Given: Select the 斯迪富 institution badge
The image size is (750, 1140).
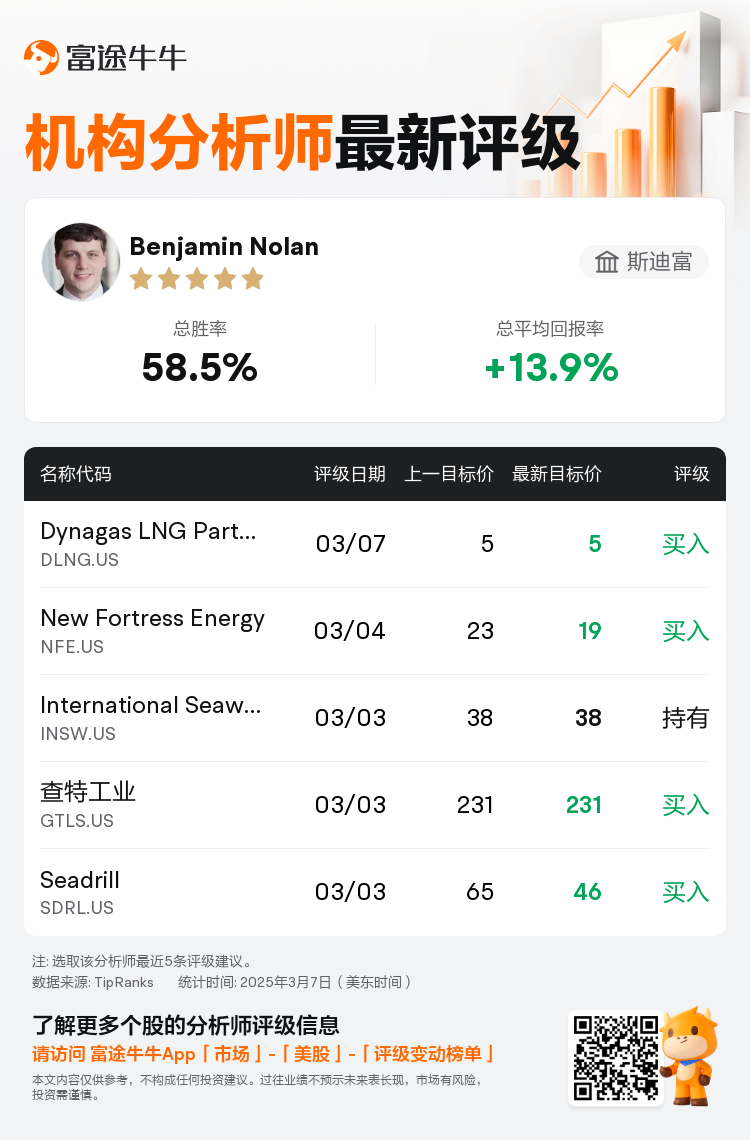Looking at the screenshot, I should pos(644,262).
